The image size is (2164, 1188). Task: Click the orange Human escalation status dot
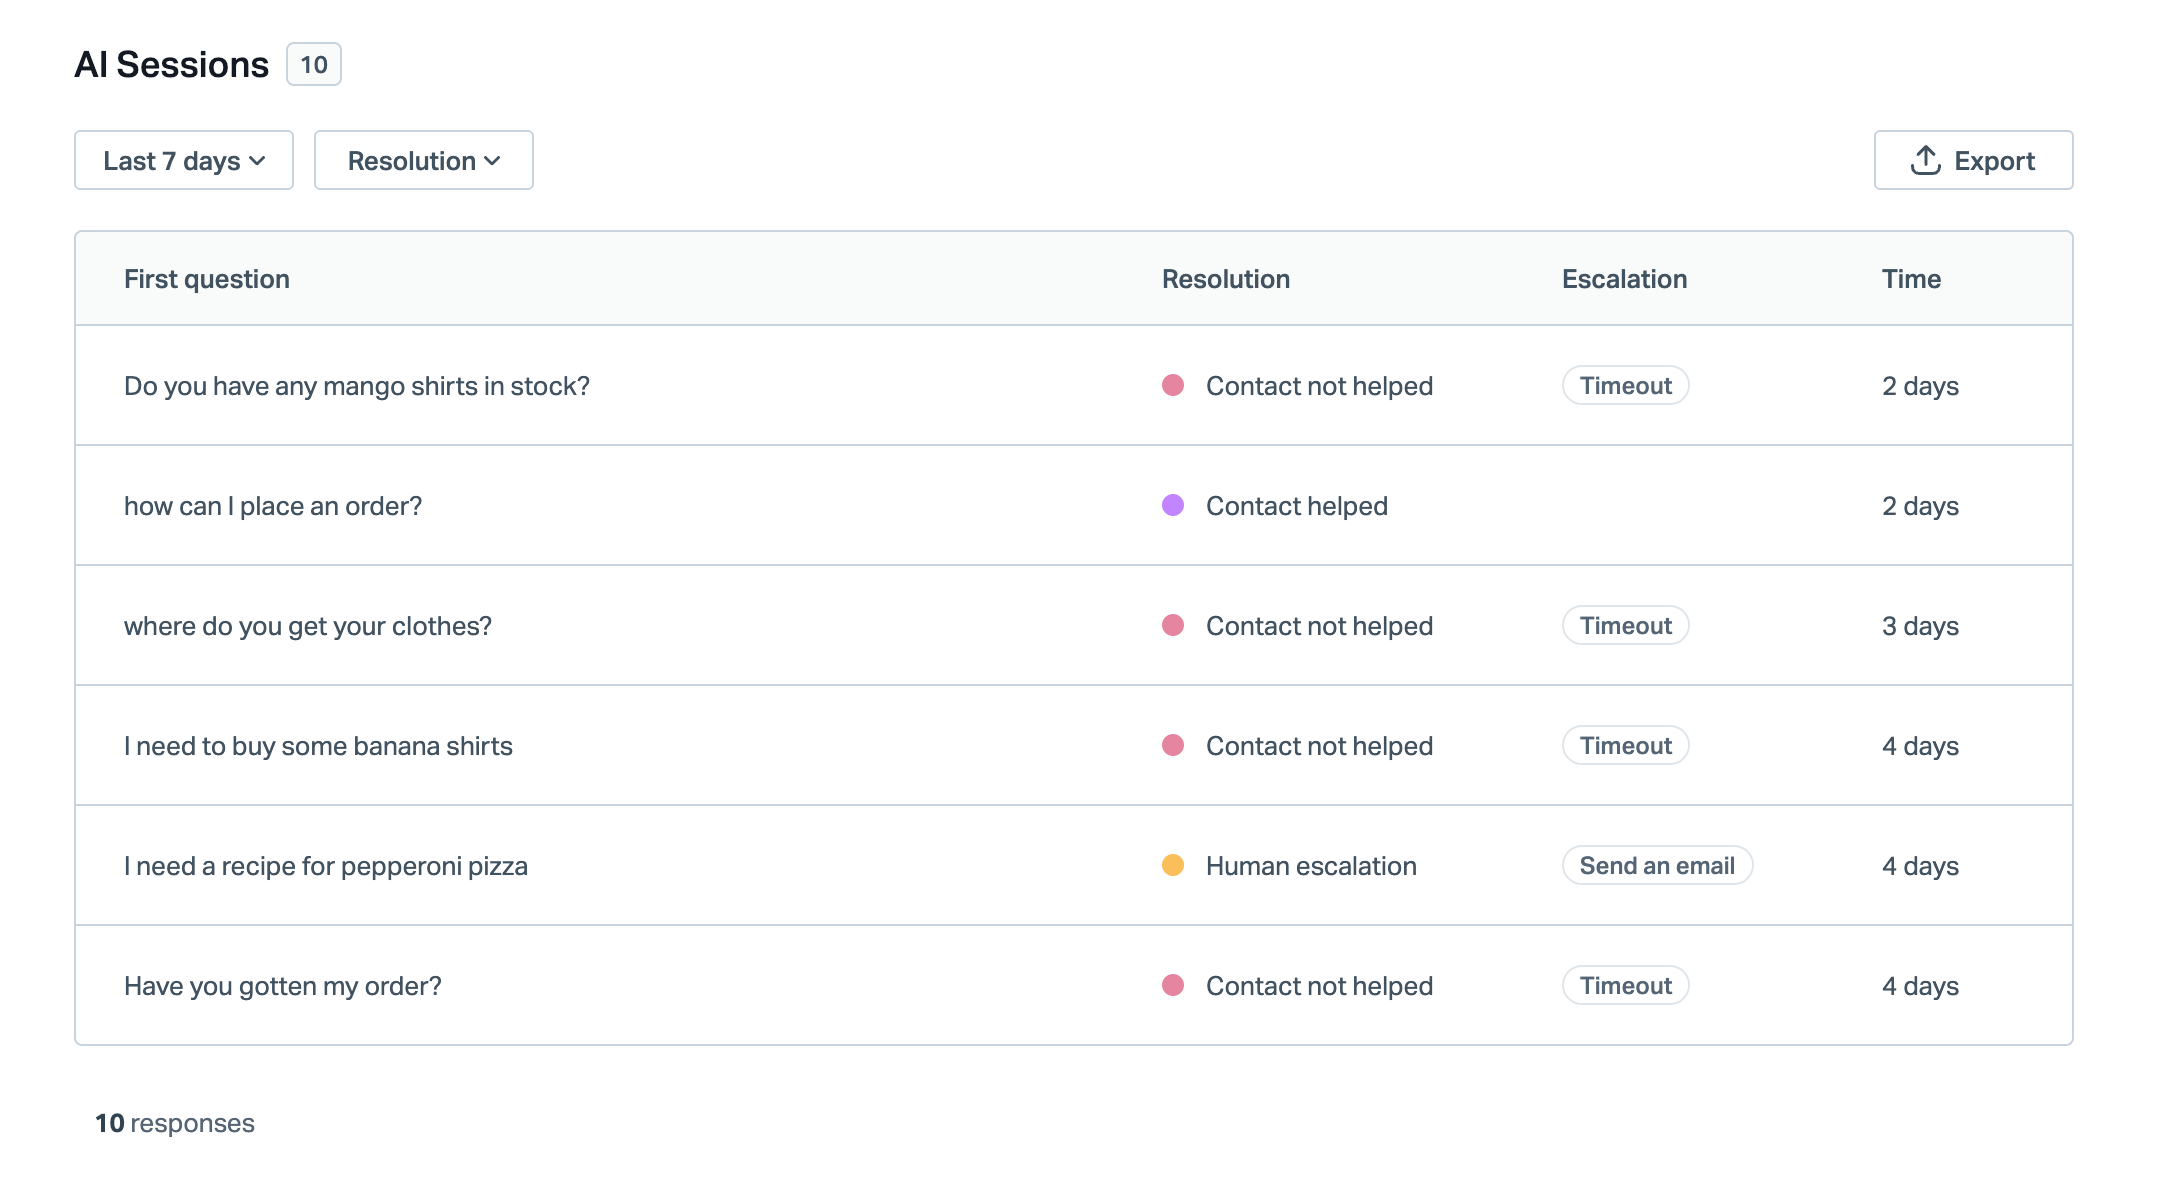(1173, 865)
